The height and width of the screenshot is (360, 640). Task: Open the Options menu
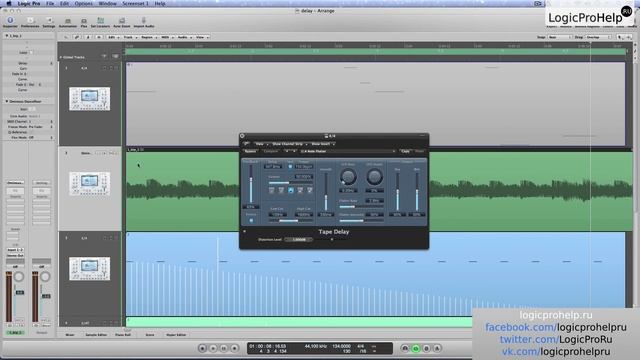pyautogui.click(x=83, y=3)
